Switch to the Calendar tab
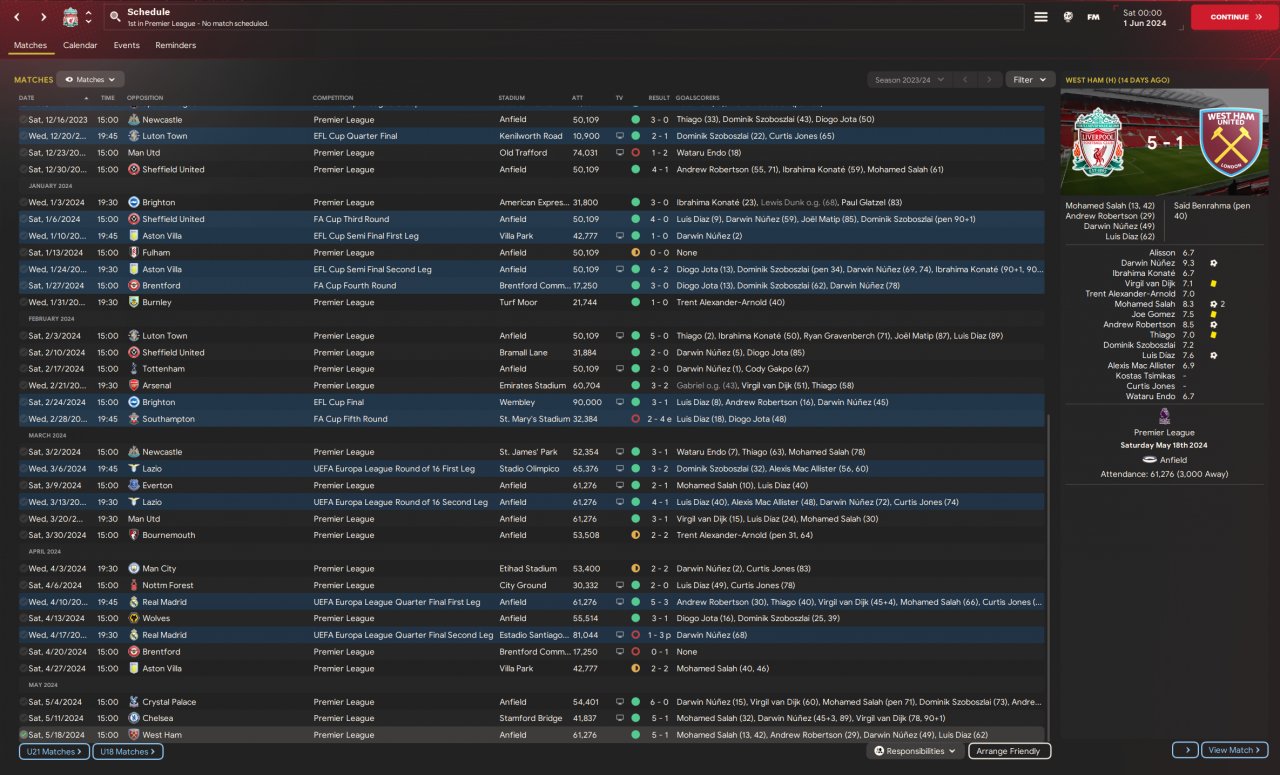The image size is (1280, 775). click(x=80, y=46)
